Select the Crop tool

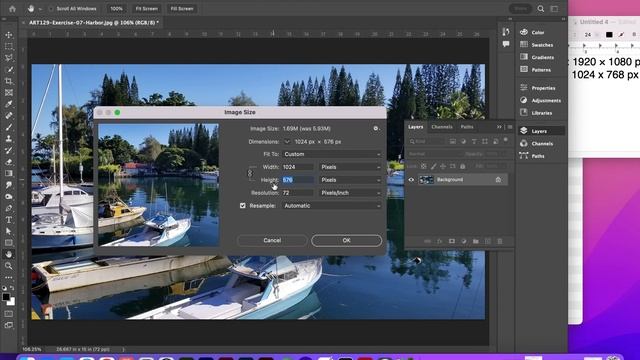point(9,81)
